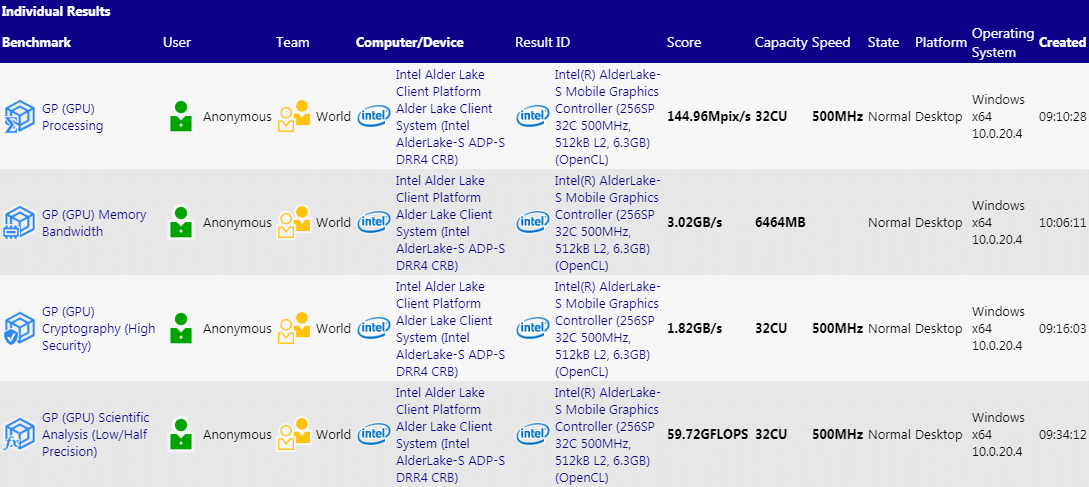Screen dimensions: 1089x487
Task: Click the 10:06:11 created time
Action: tap(1062, 223)
